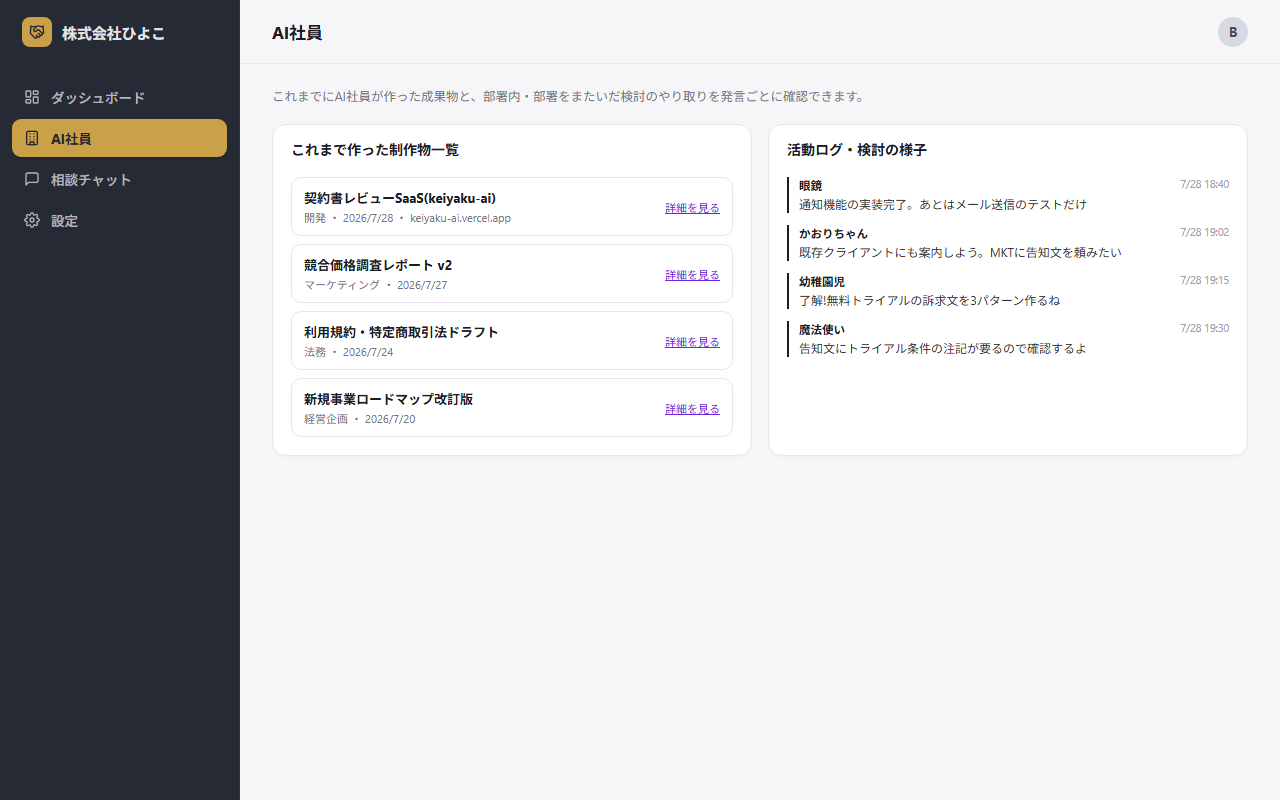Click the 契約書レビューSaaS(keiyaku-ai) title

point(400,198)
